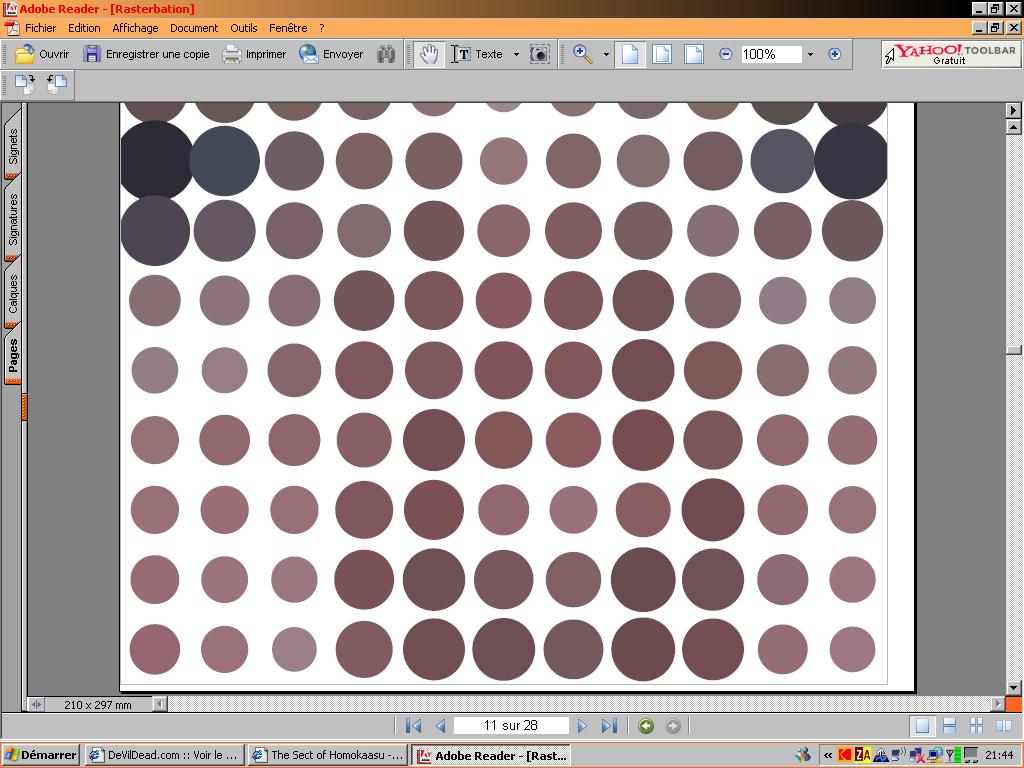Open the Affichage menu

coord(135,28)
